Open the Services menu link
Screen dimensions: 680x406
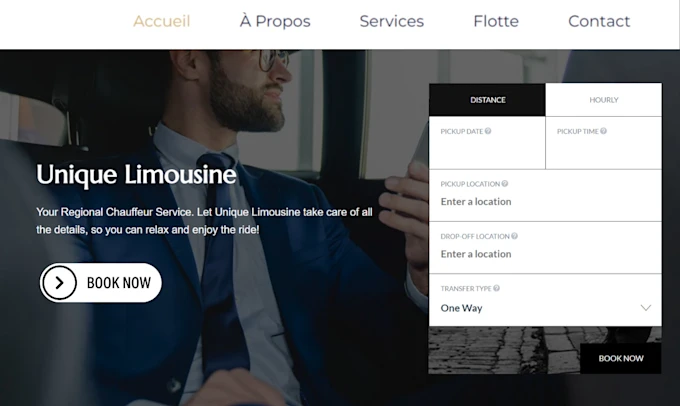[392, 21]
